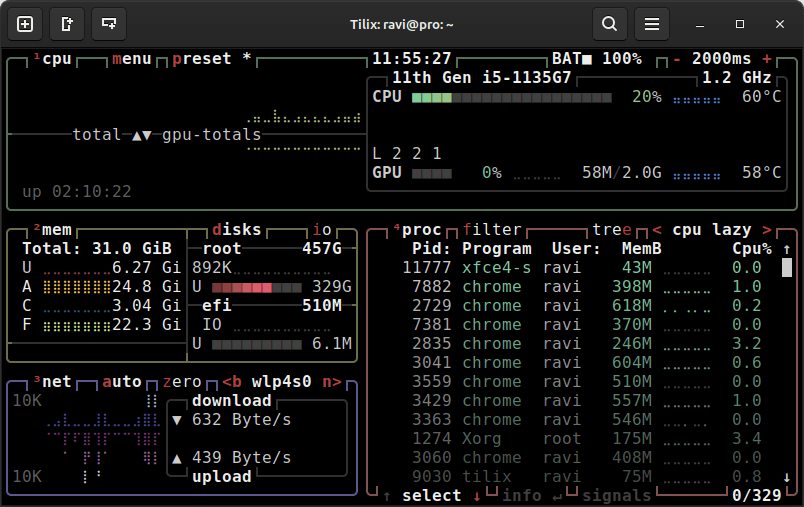
Task: Click the battery BAT indicator
Action: (597, 59)
